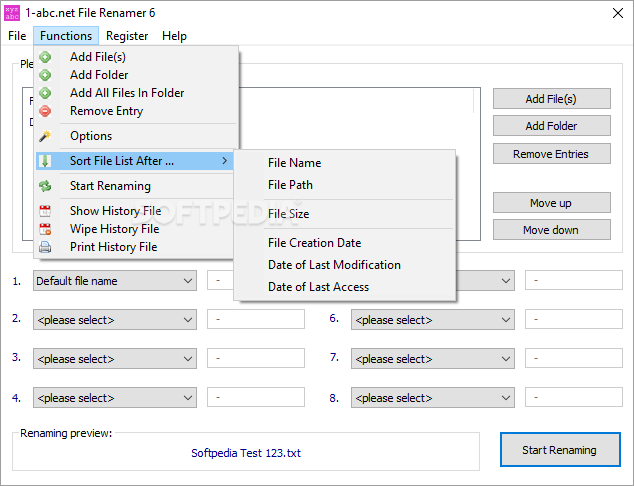Open row 2 <please select> dropdown
The width and height of the screenshot is (634, 486).
[115, 320]
